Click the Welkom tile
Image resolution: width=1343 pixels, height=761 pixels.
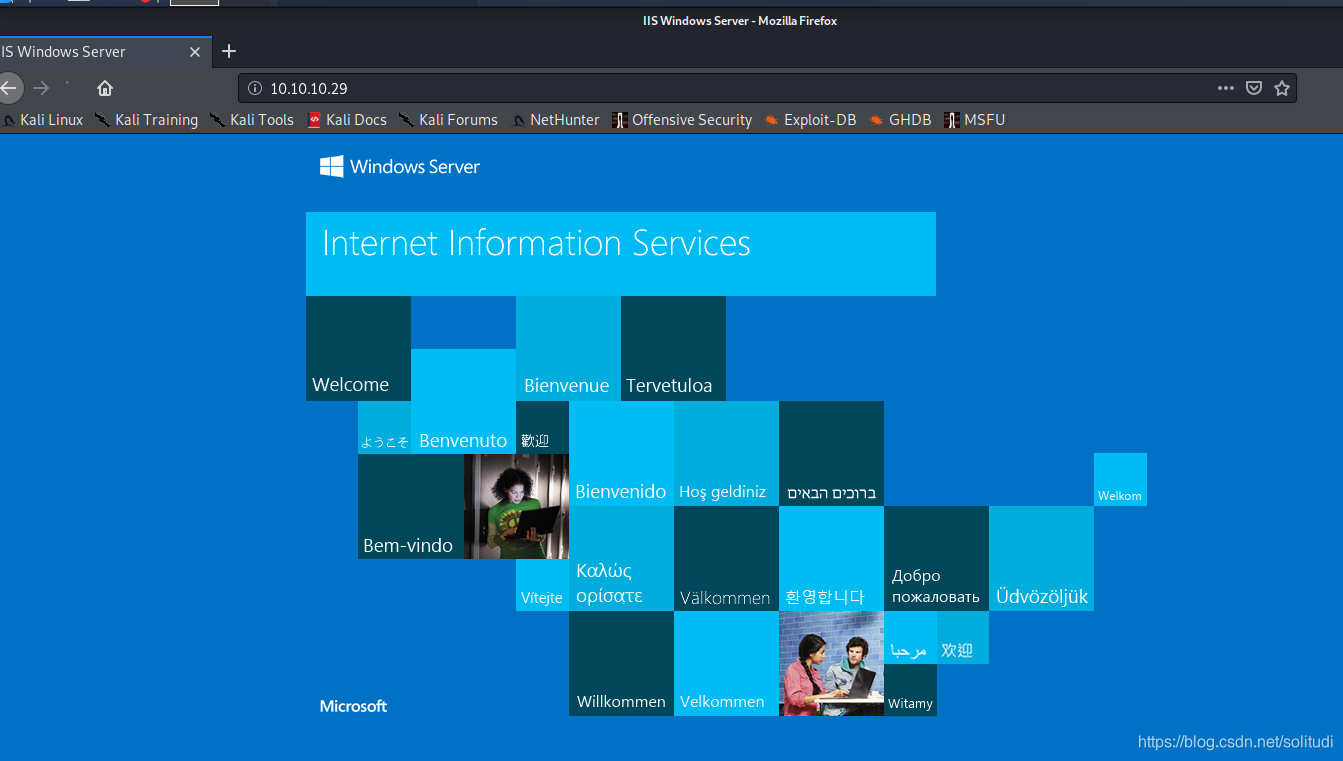tap(1120, 479)
